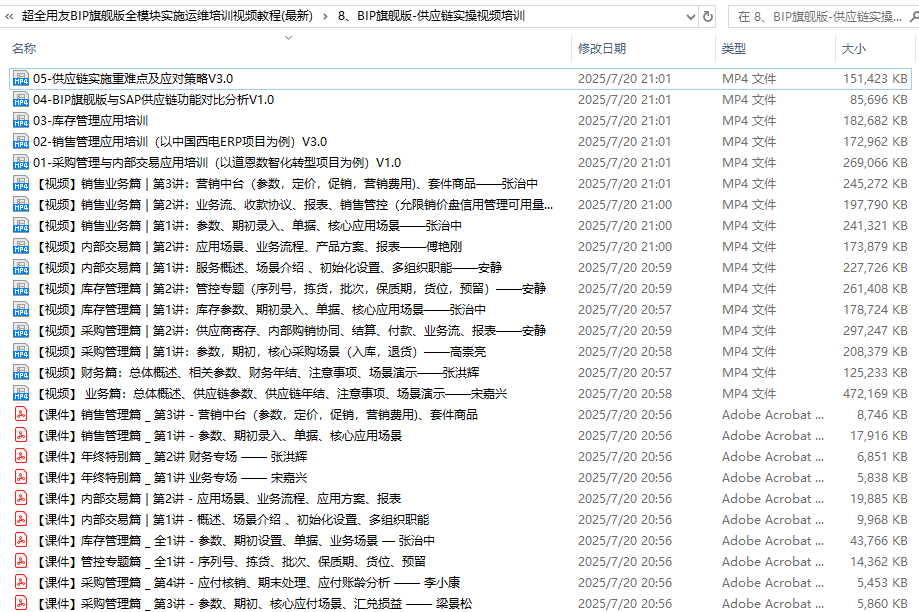Sort files by the 大小 column
The image size is (919, 612).
click(x=852, y=47)
